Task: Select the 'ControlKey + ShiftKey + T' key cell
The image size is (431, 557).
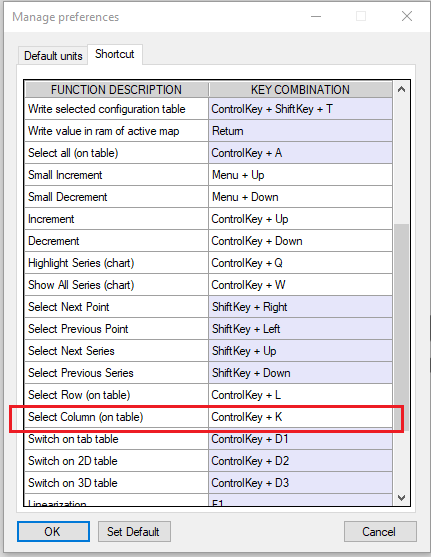Action: click(301, 109)
